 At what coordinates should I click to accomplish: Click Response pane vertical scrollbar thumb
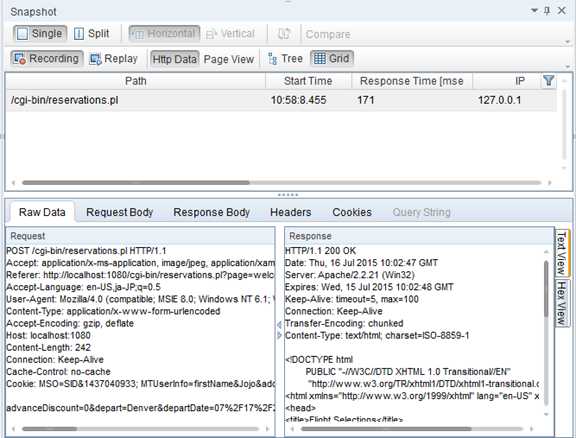pos(546,289)
